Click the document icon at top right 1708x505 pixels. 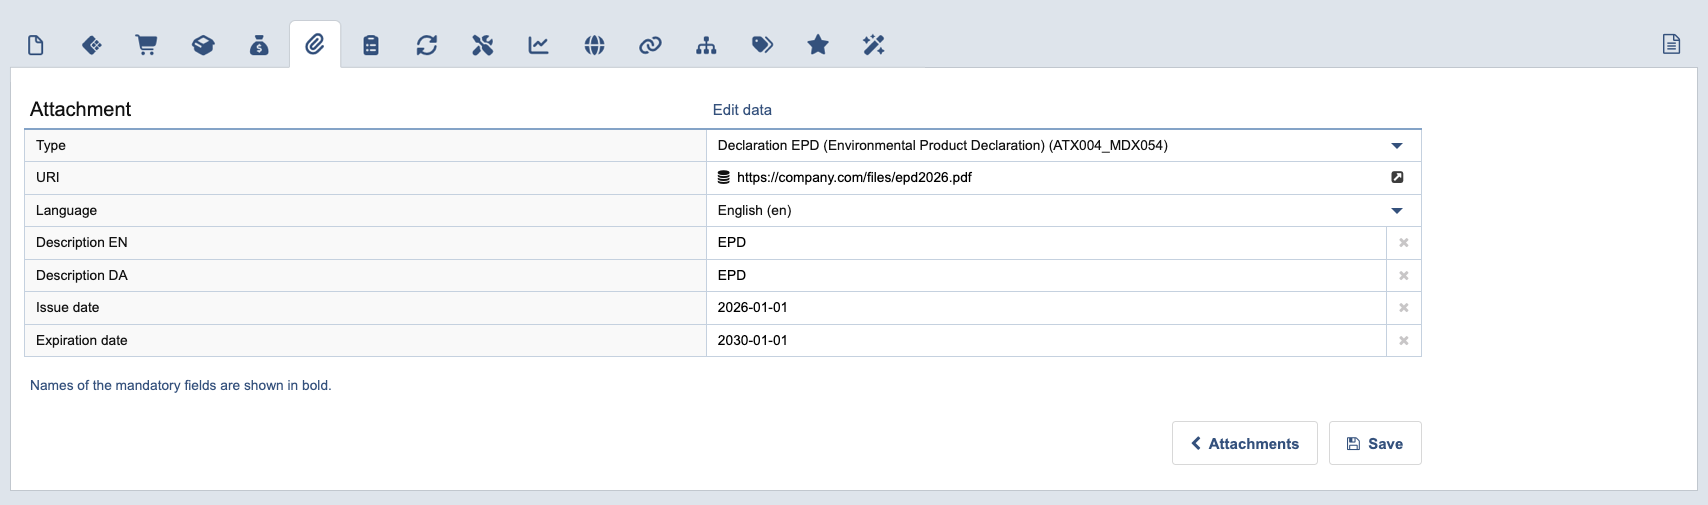click(x=1671, y=44)
